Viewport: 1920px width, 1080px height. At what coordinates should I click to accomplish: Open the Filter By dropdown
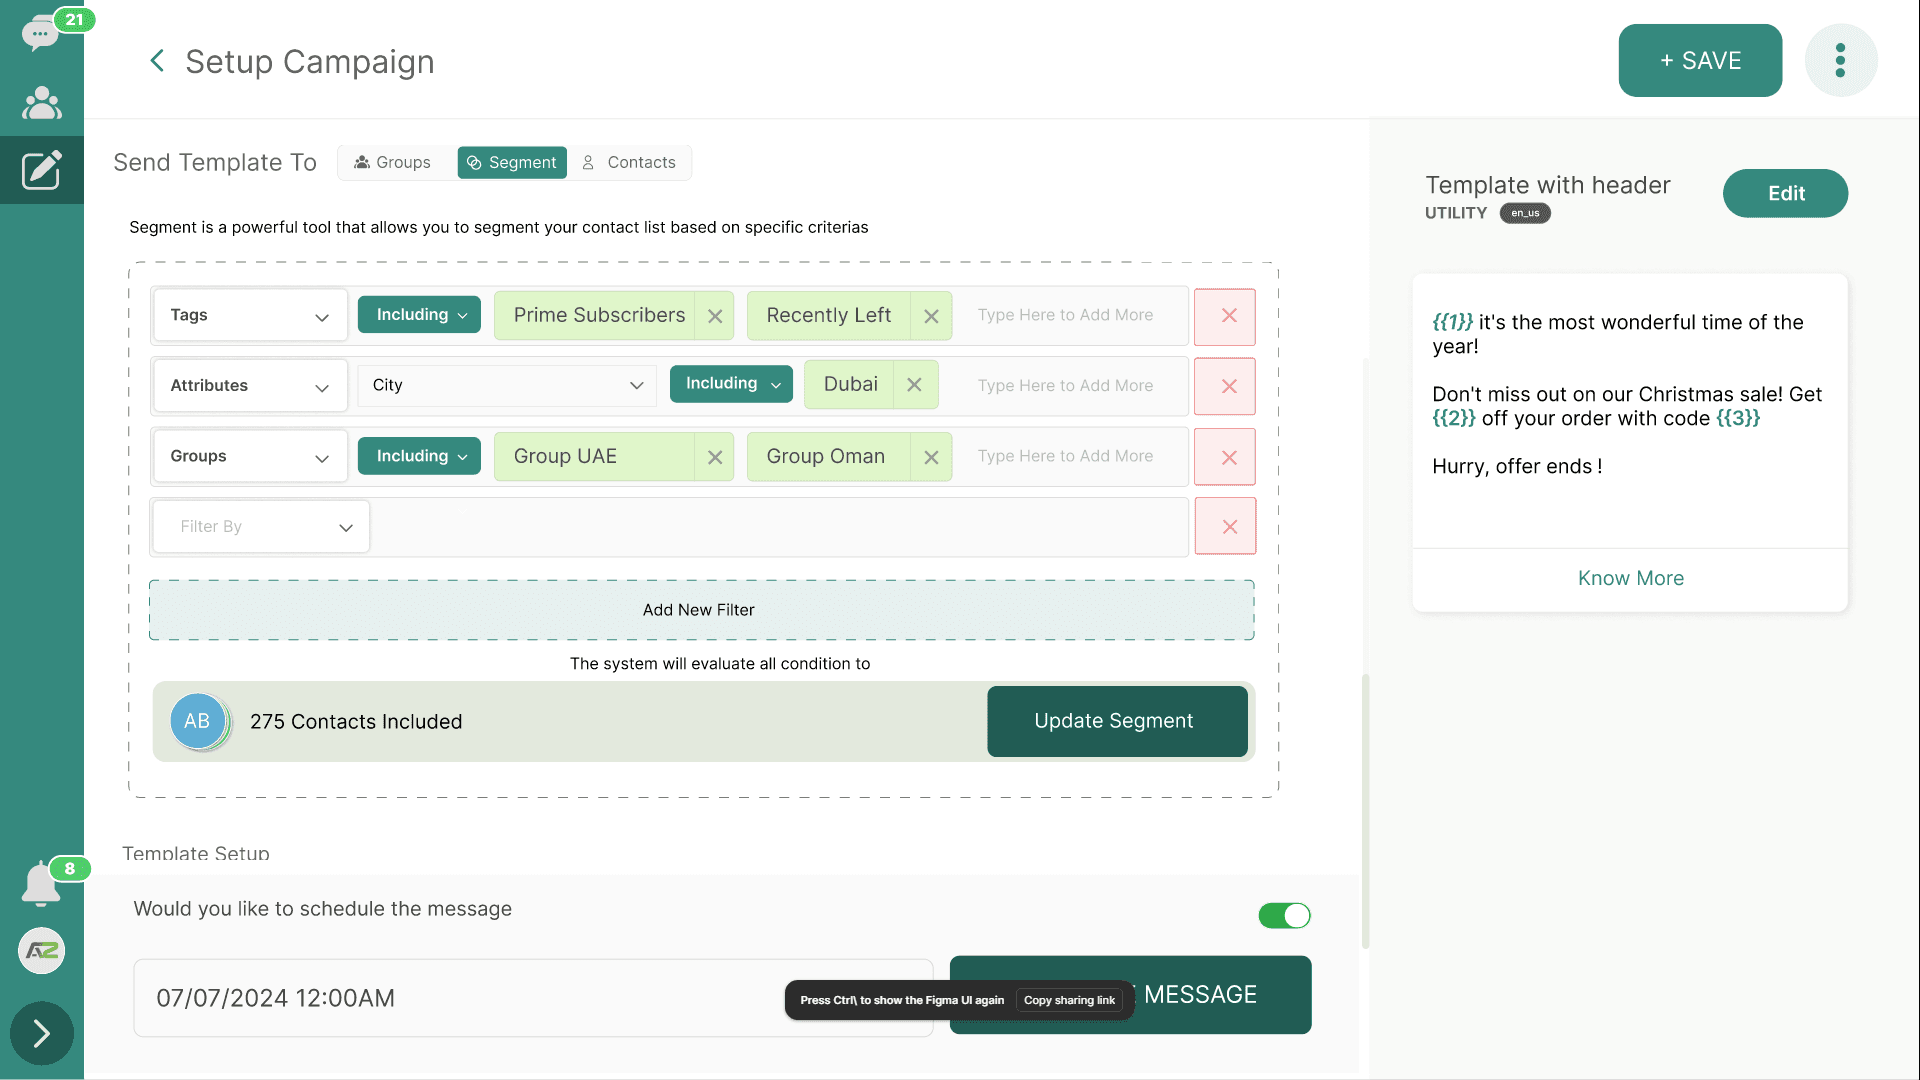(261, 526)
